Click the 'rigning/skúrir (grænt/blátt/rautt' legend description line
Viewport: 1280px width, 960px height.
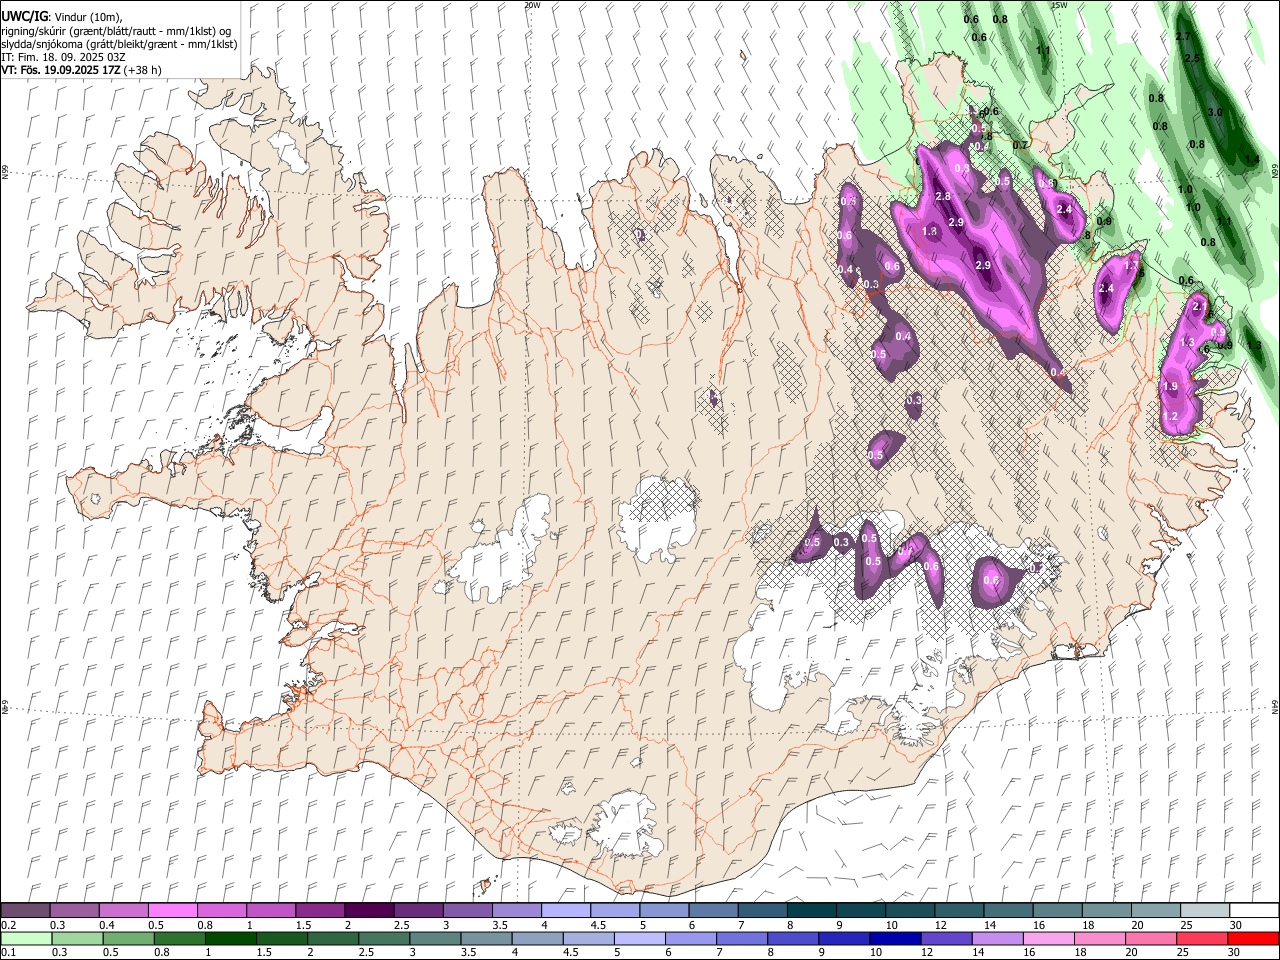click(x=116, y=30)
